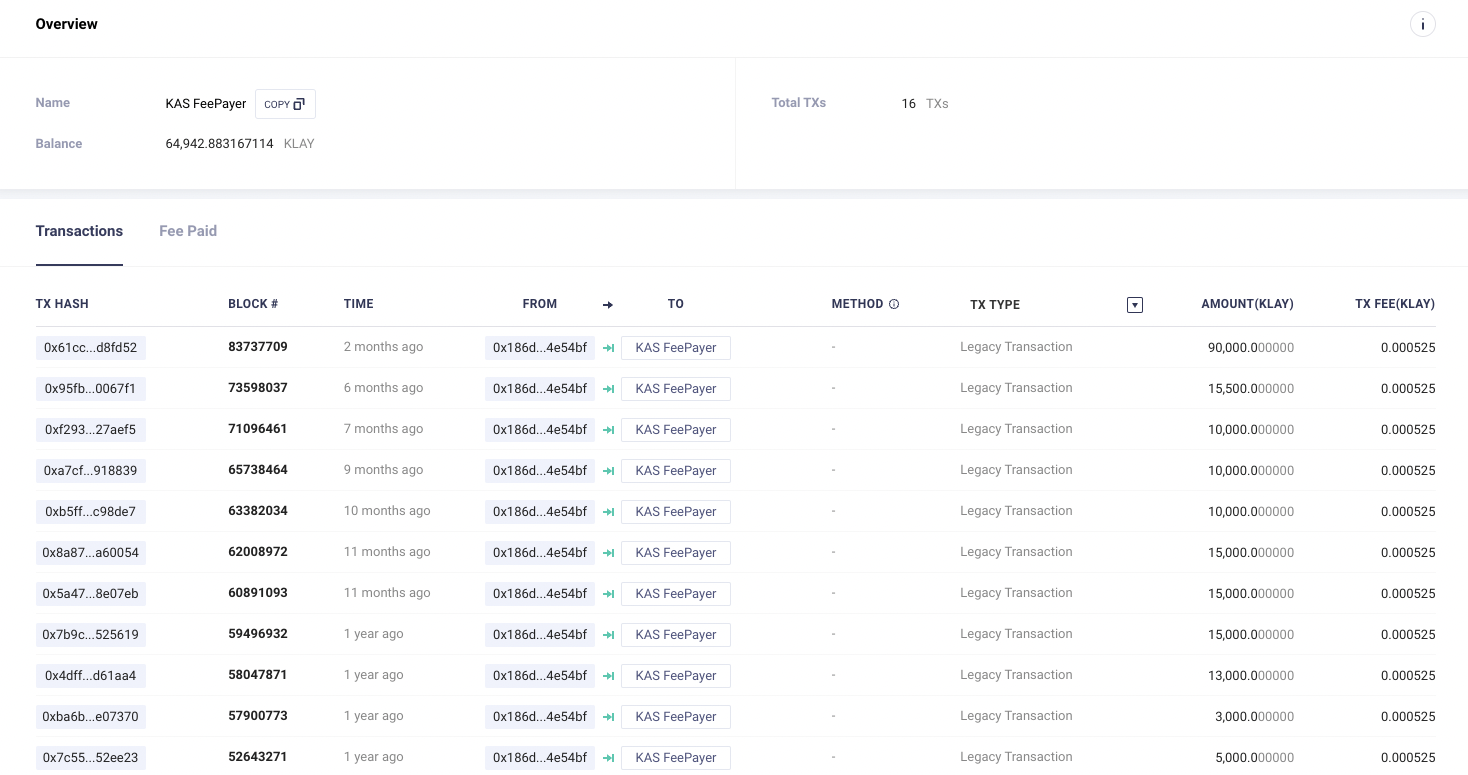Open the info icon beside Overview

pos(1422,24)
